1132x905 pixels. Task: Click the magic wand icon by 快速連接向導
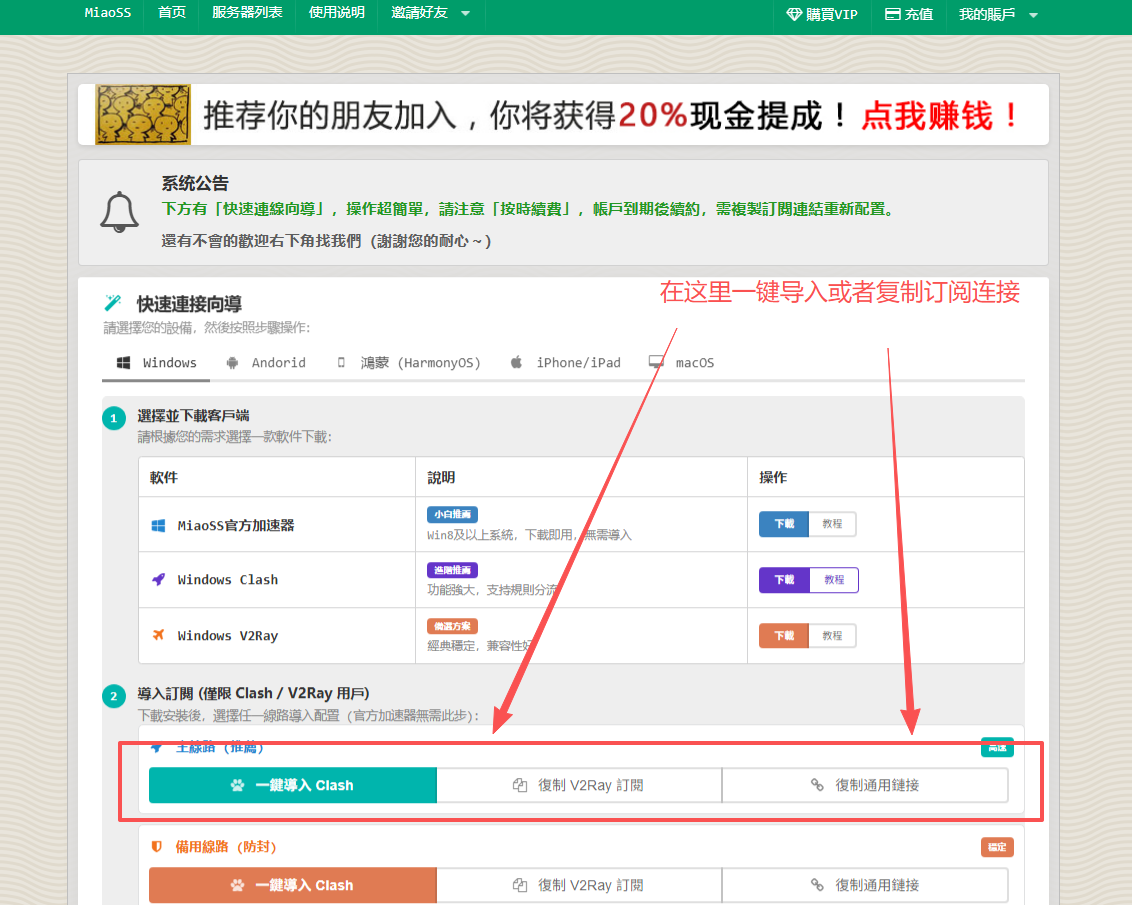point(112,303)
